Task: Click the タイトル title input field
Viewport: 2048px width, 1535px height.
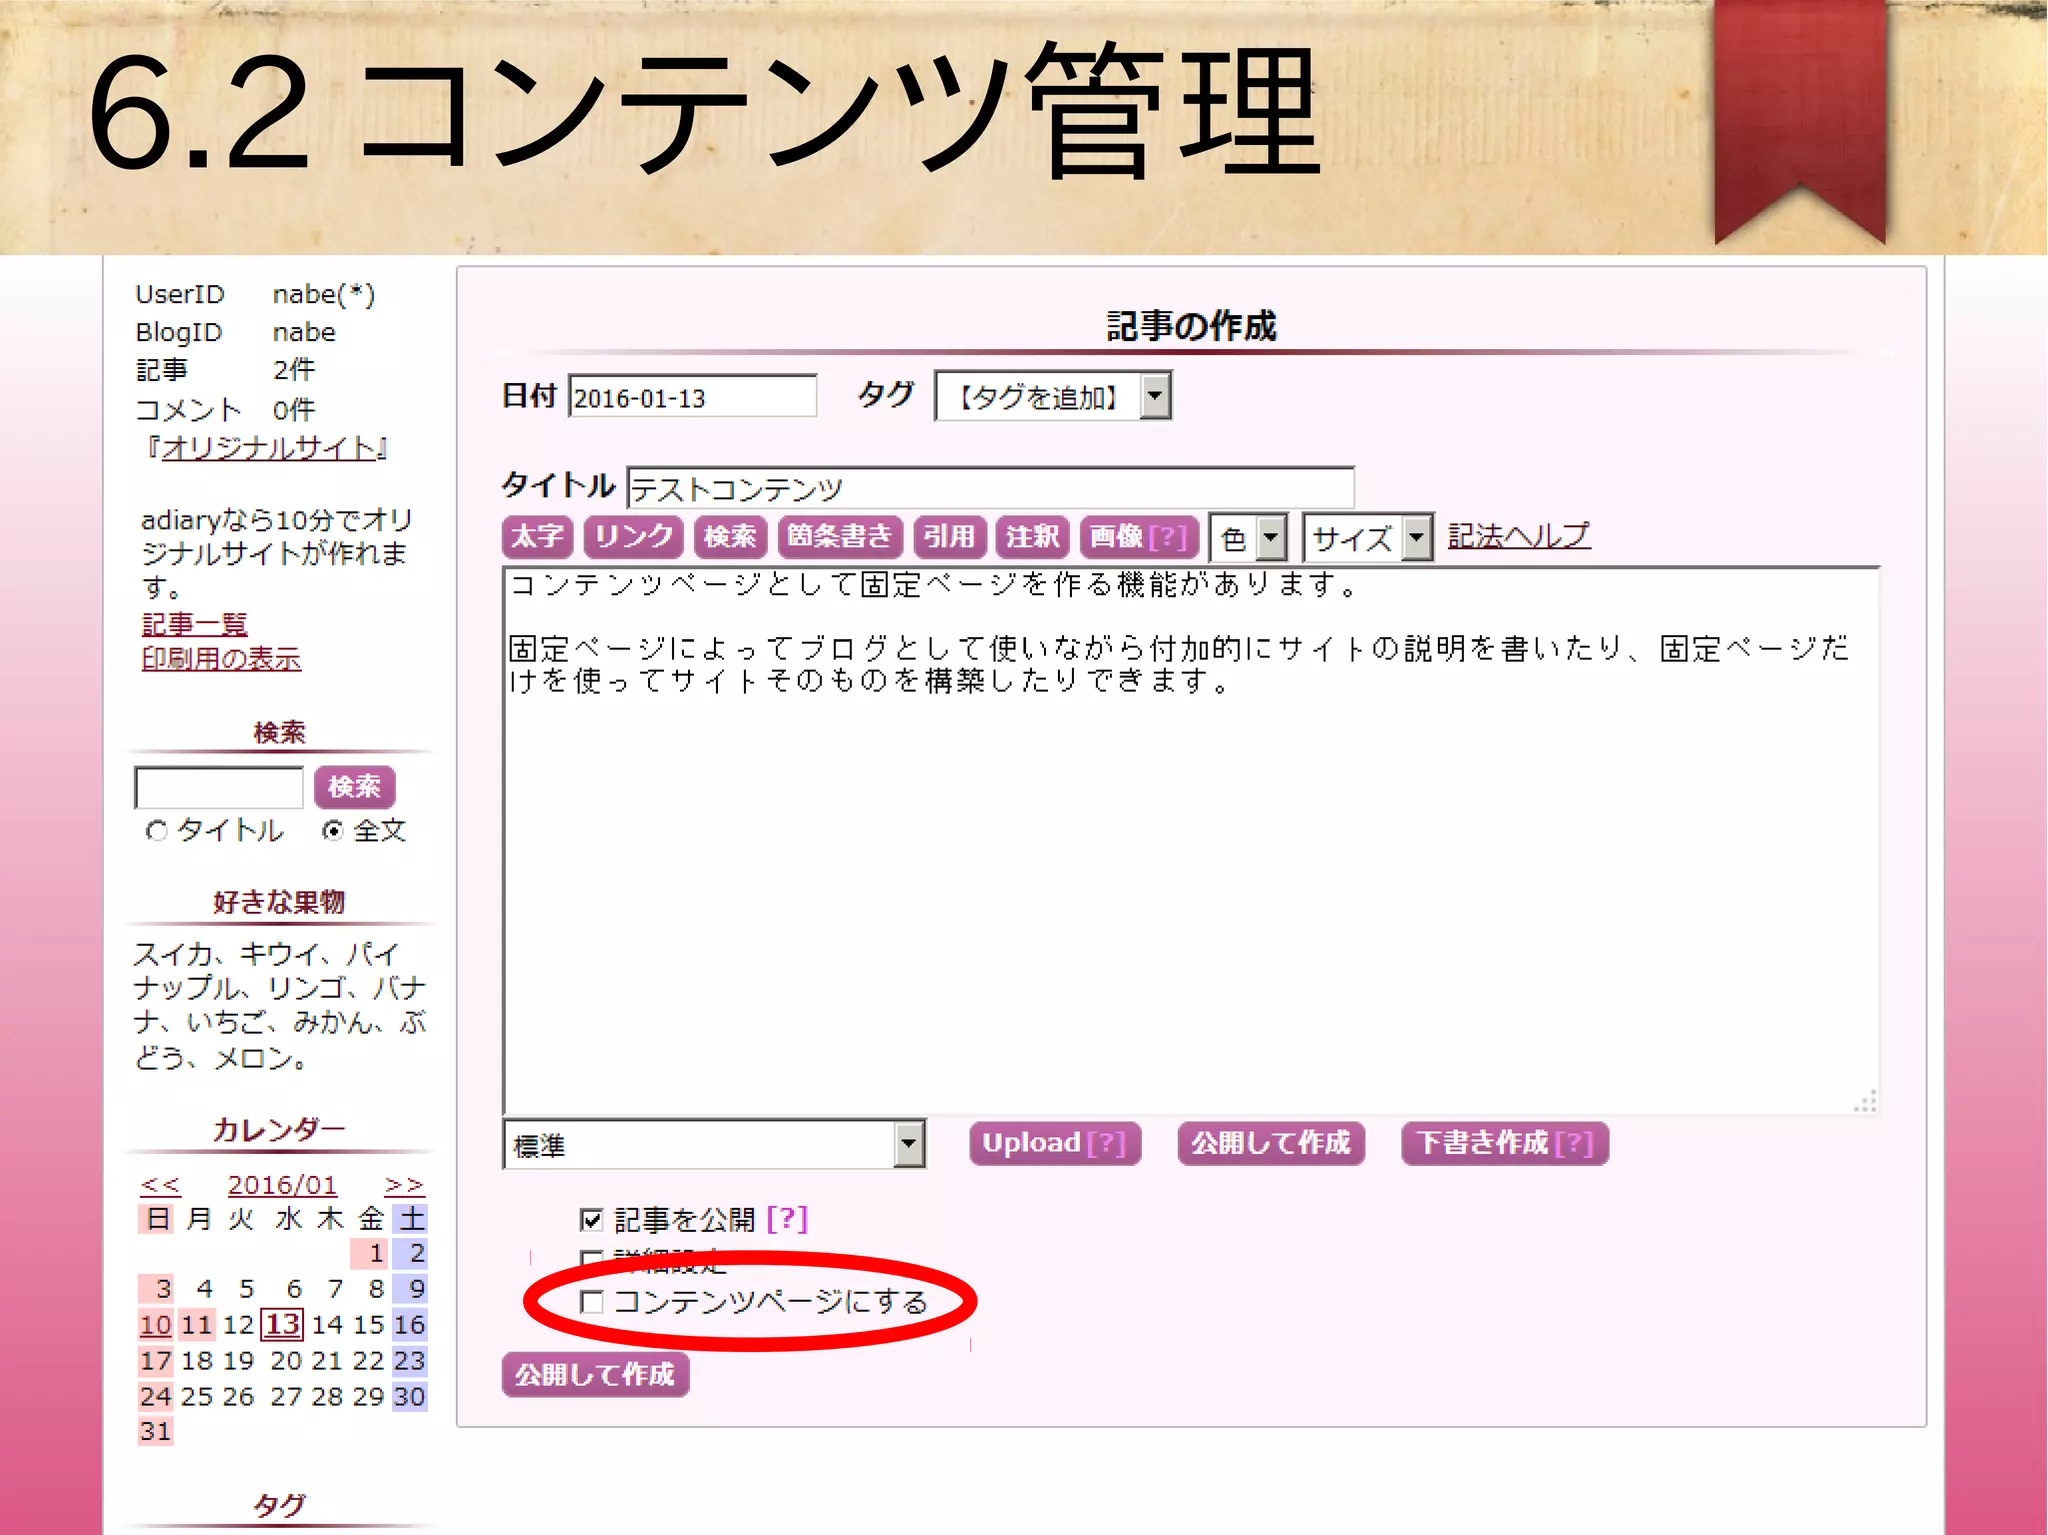Action: [x=990, y=488]
